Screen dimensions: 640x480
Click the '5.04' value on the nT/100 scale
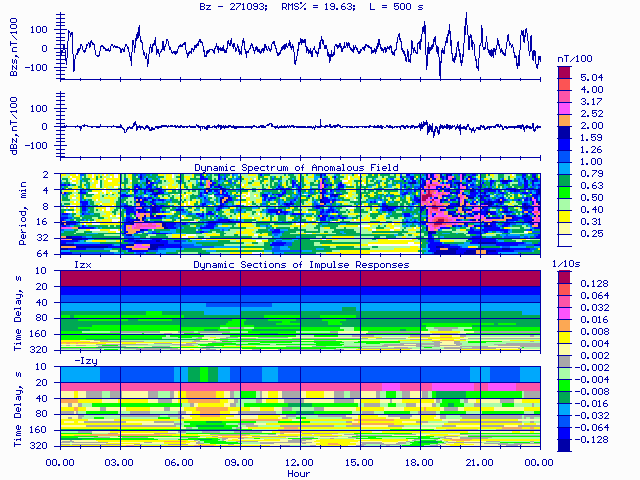[x=591, y=78]
